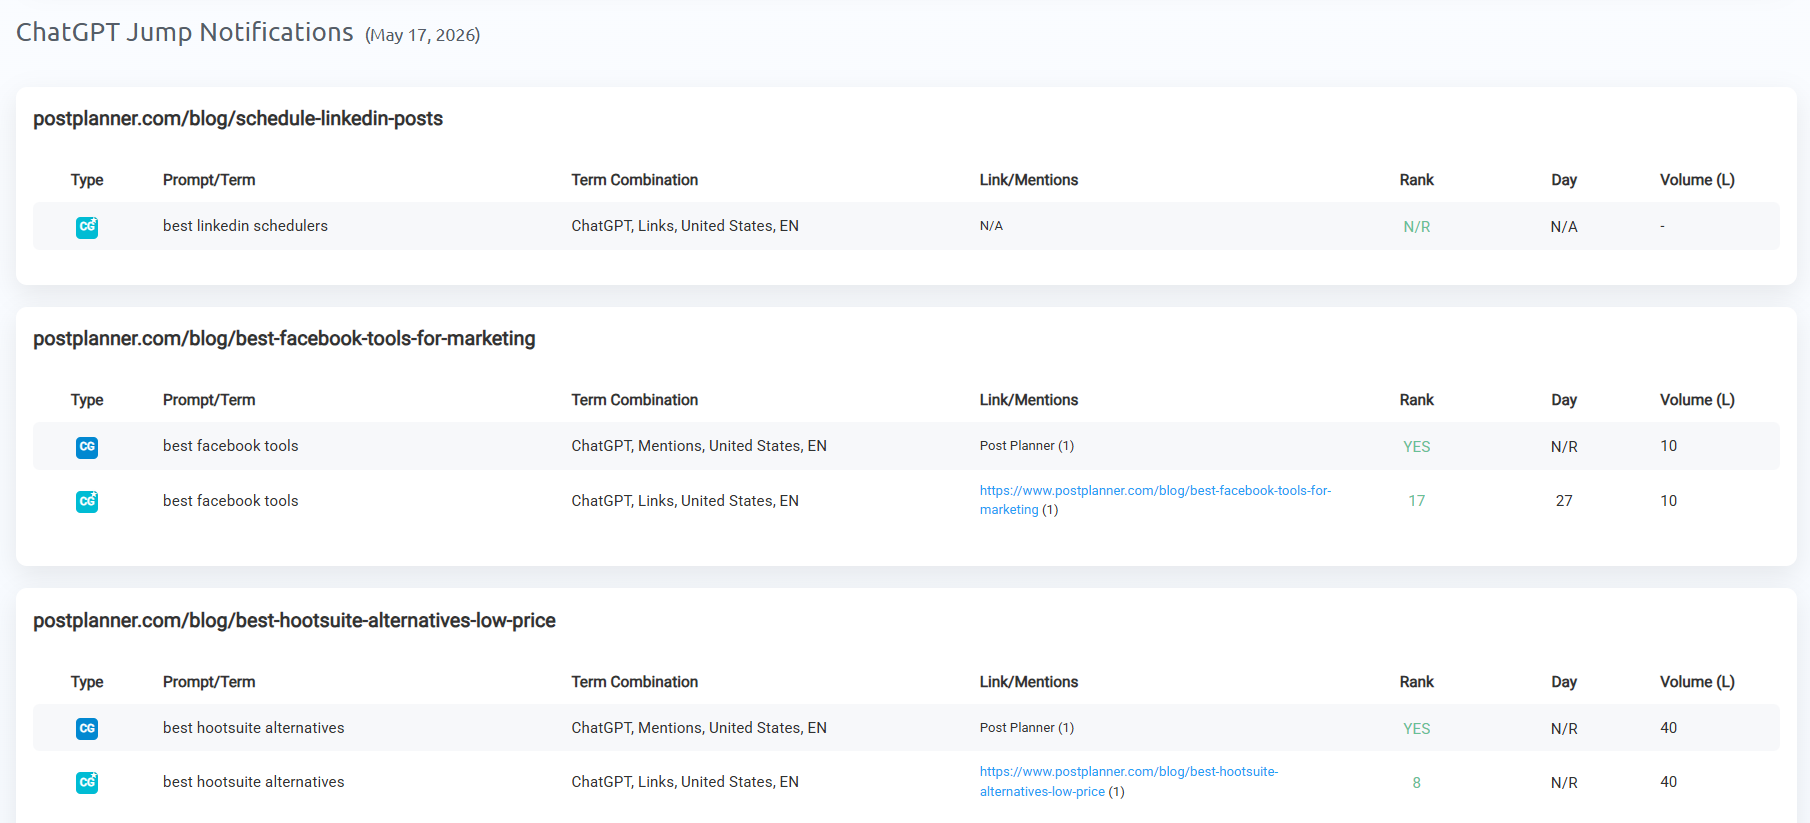Click the CG mentions icon in the Post Planner best facebook tools row
The width and height of the screenshot is (1810, 823).
pyautogui.click(x=87, y=447)
